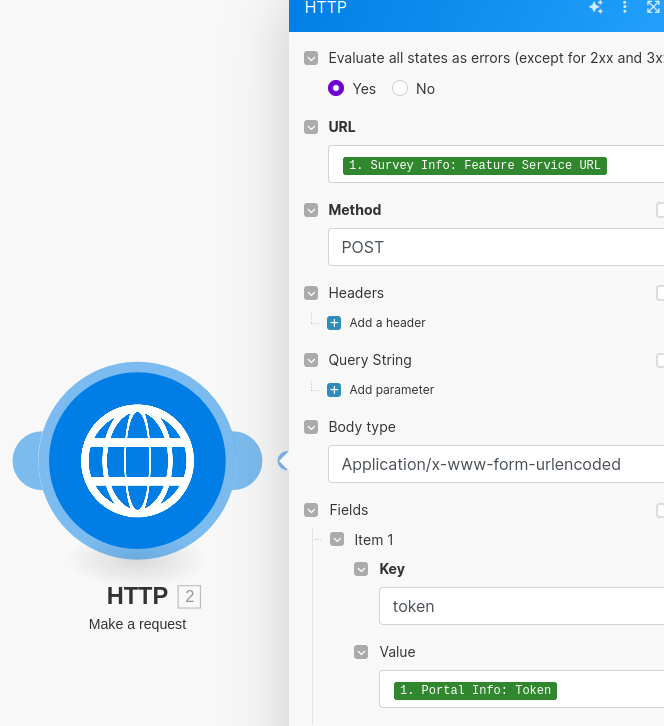Open the Method dropdown showing POST
Screen dimensions: 664x726
pyautogui.click(x=496, y=247)
